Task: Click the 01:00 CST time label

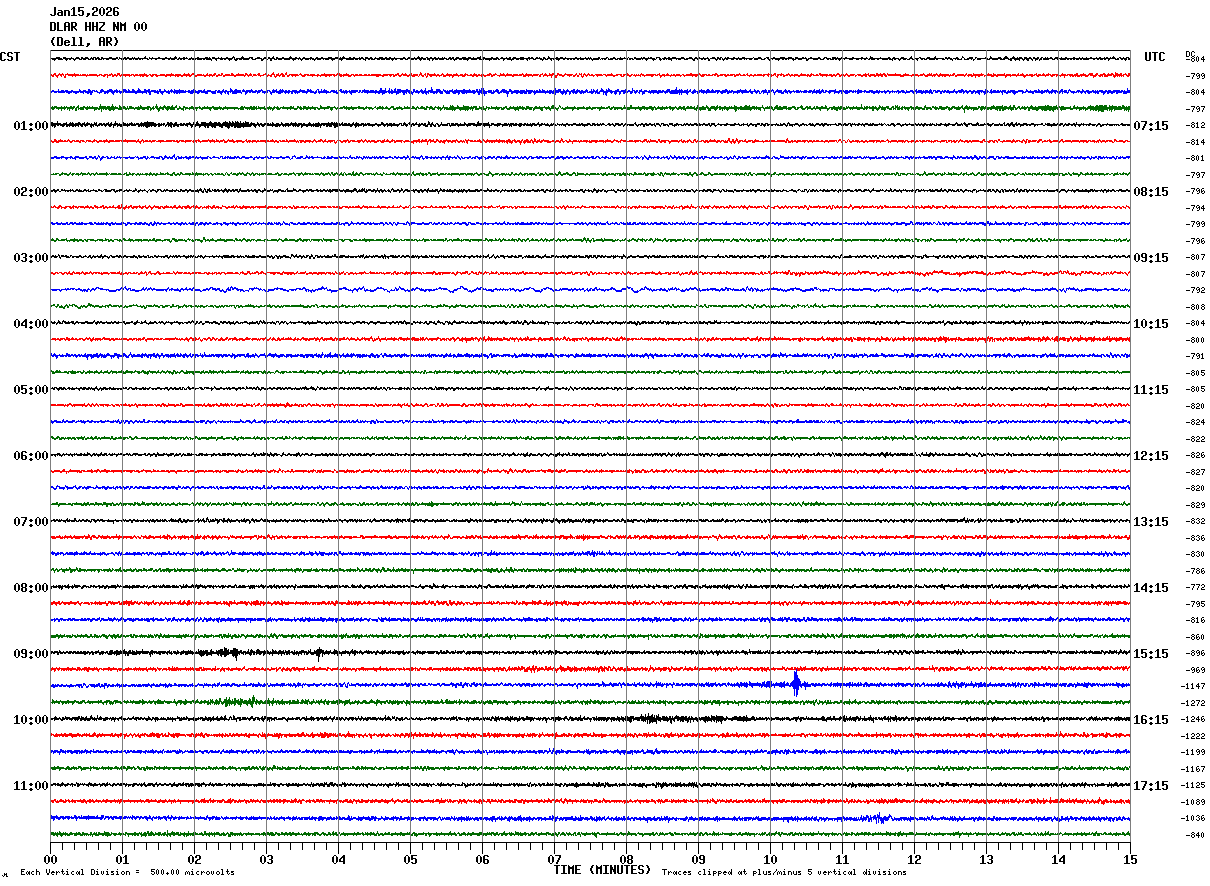Action: coord(30,126)
